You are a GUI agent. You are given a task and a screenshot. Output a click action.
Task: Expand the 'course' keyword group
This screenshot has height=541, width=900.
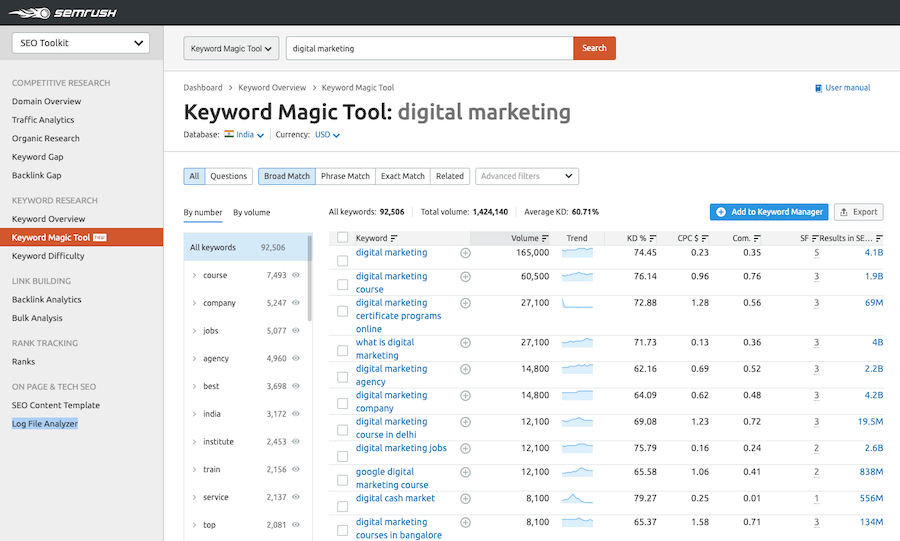(x=194, y=275)
